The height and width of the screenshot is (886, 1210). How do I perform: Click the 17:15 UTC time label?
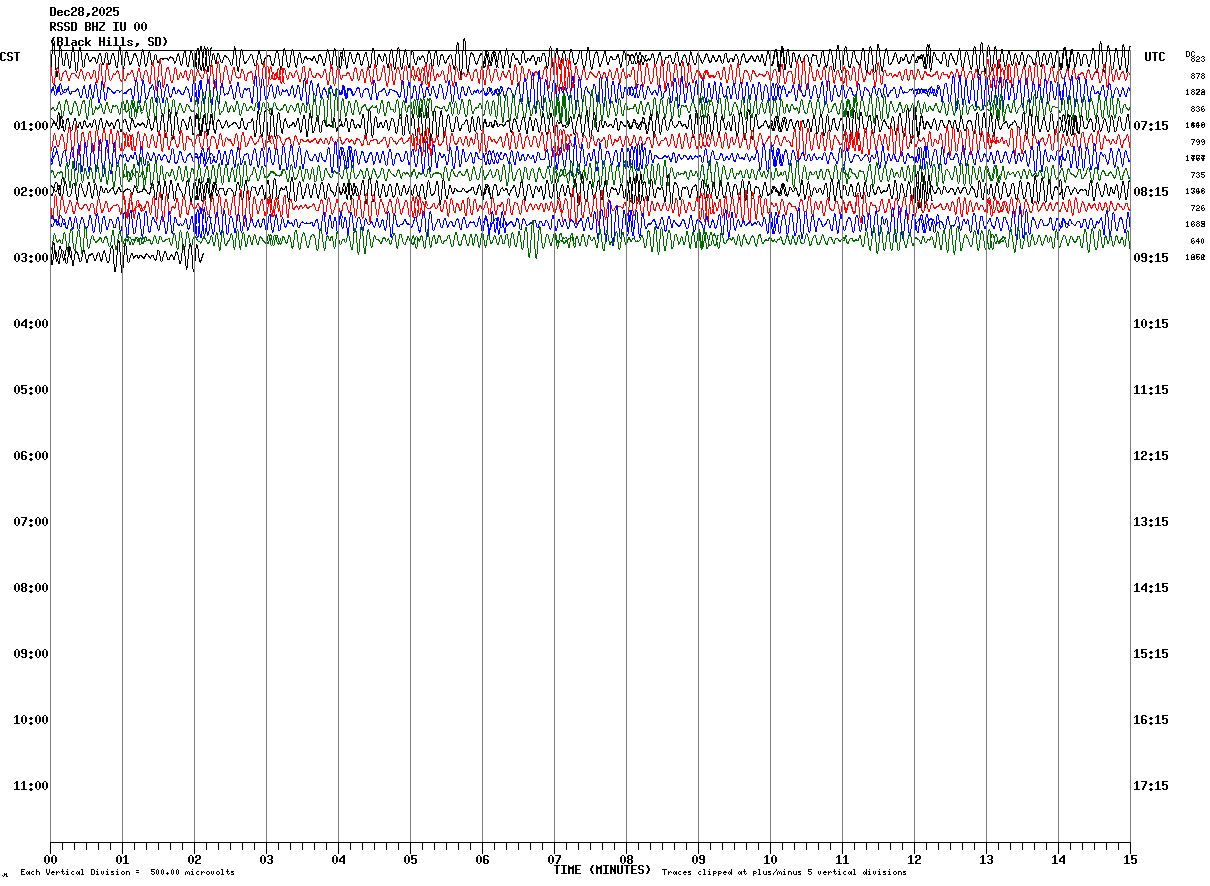click(x=1151, y=786)
